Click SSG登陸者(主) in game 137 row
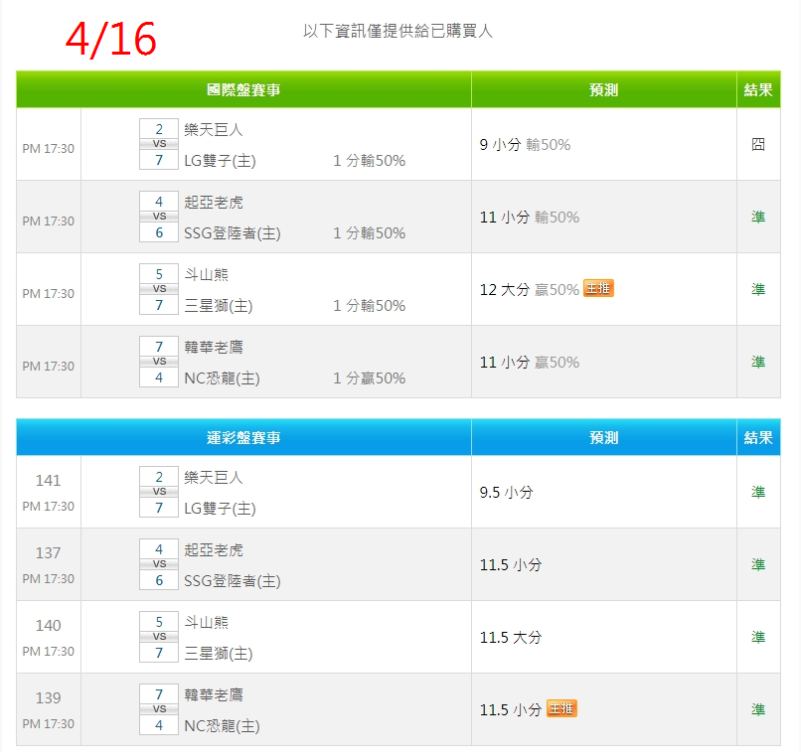Image resolution: width=801 pixels, height=752 pixels. pyautogui.click(x=232, y=581)
